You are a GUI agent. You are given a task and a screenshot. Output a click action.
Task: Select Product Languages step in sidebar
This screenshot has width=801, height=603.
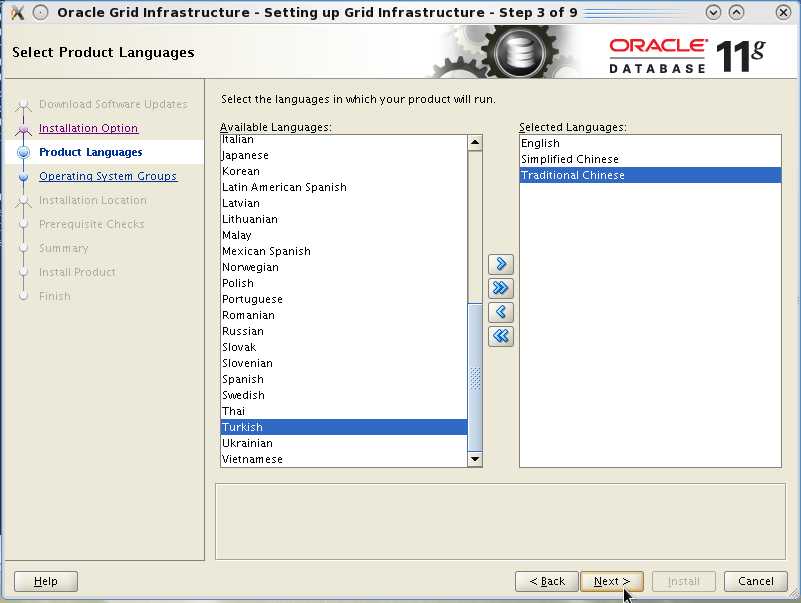[x=90, y=152]
